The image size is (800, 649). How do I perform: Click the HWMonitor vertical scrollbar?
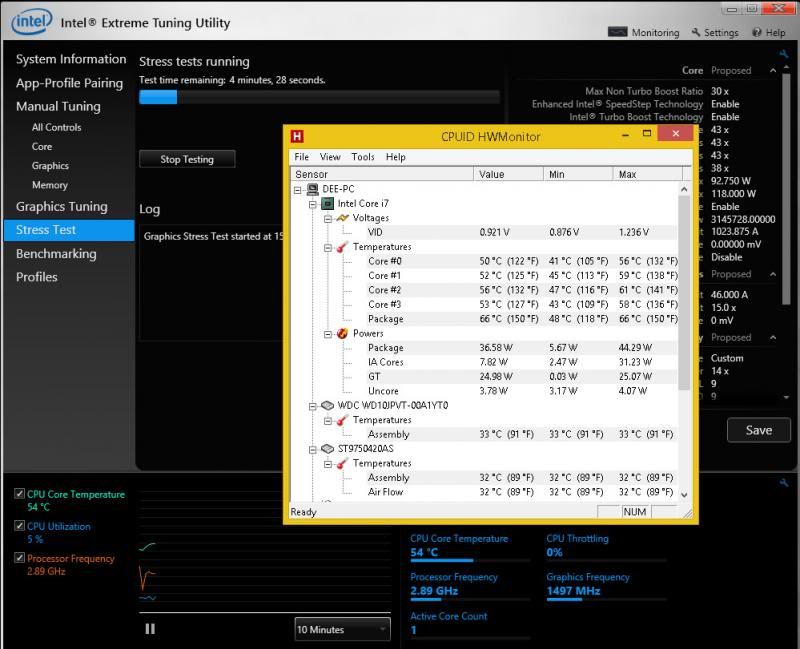tap(684, 292)
